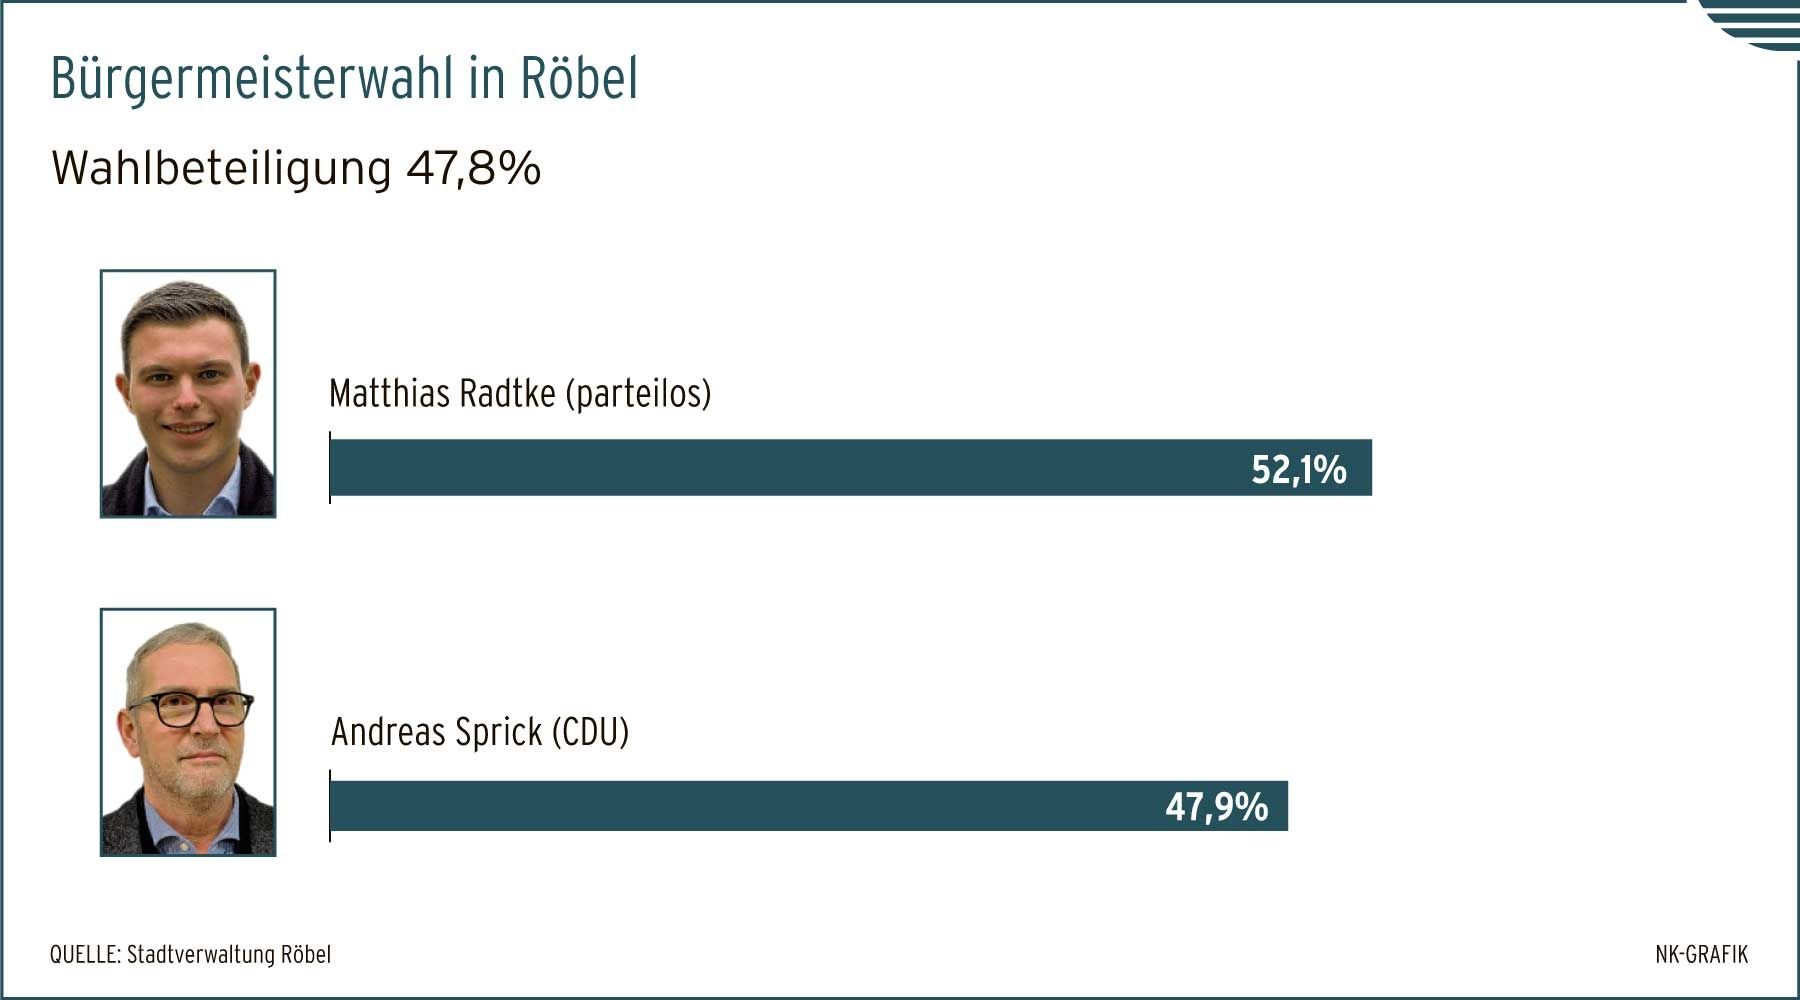Click the QUELLE: Stadtverwaltung Röbel source text
Image resolution: width=1800 pixels, height=1000 pixels.
(190, 954)
